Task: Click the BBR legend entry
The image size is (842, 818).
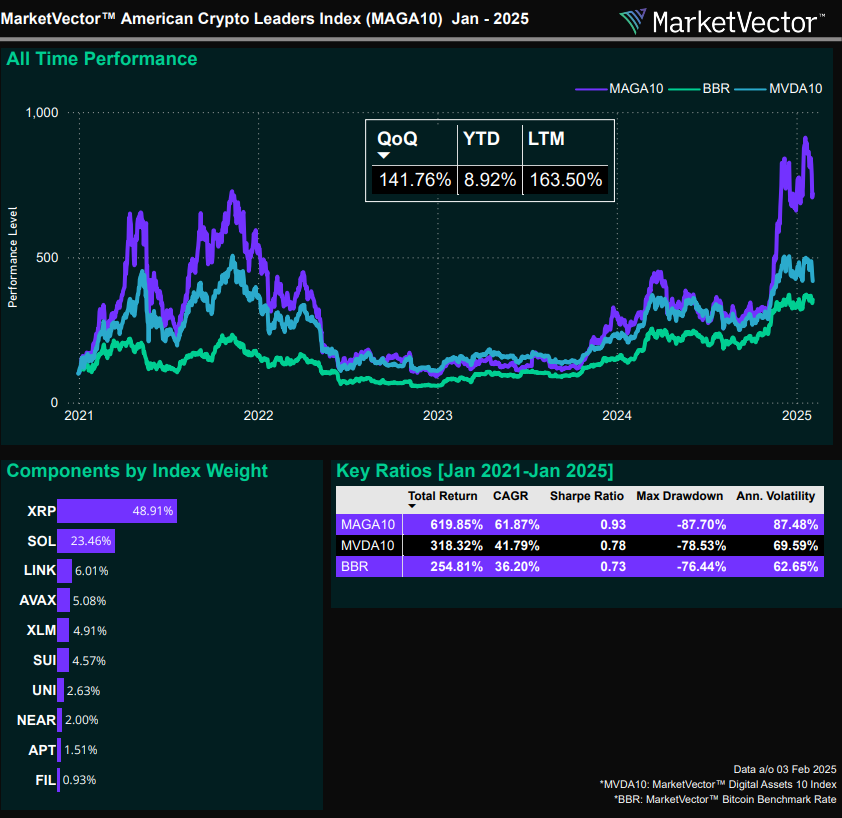Action: (x=699, y=89)
